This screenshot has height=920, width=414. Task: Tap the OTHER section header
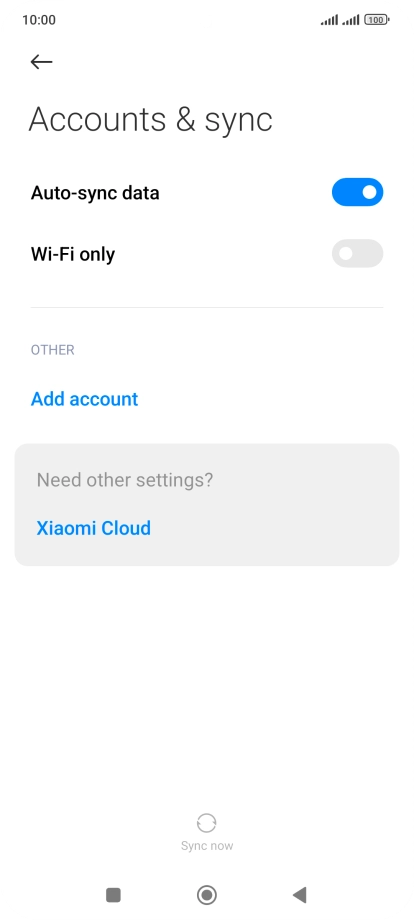53,350
